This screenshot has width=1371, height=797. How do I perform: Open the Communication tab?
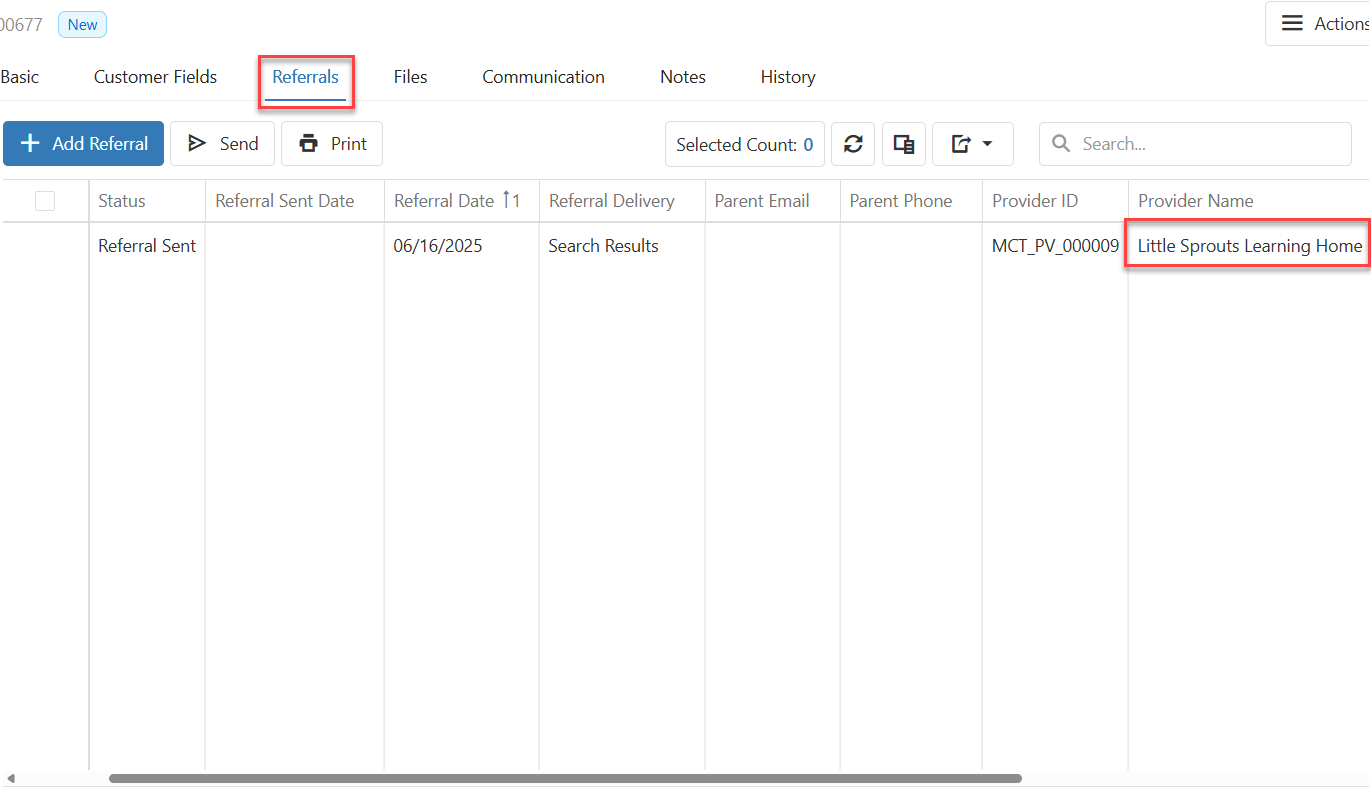543,77
